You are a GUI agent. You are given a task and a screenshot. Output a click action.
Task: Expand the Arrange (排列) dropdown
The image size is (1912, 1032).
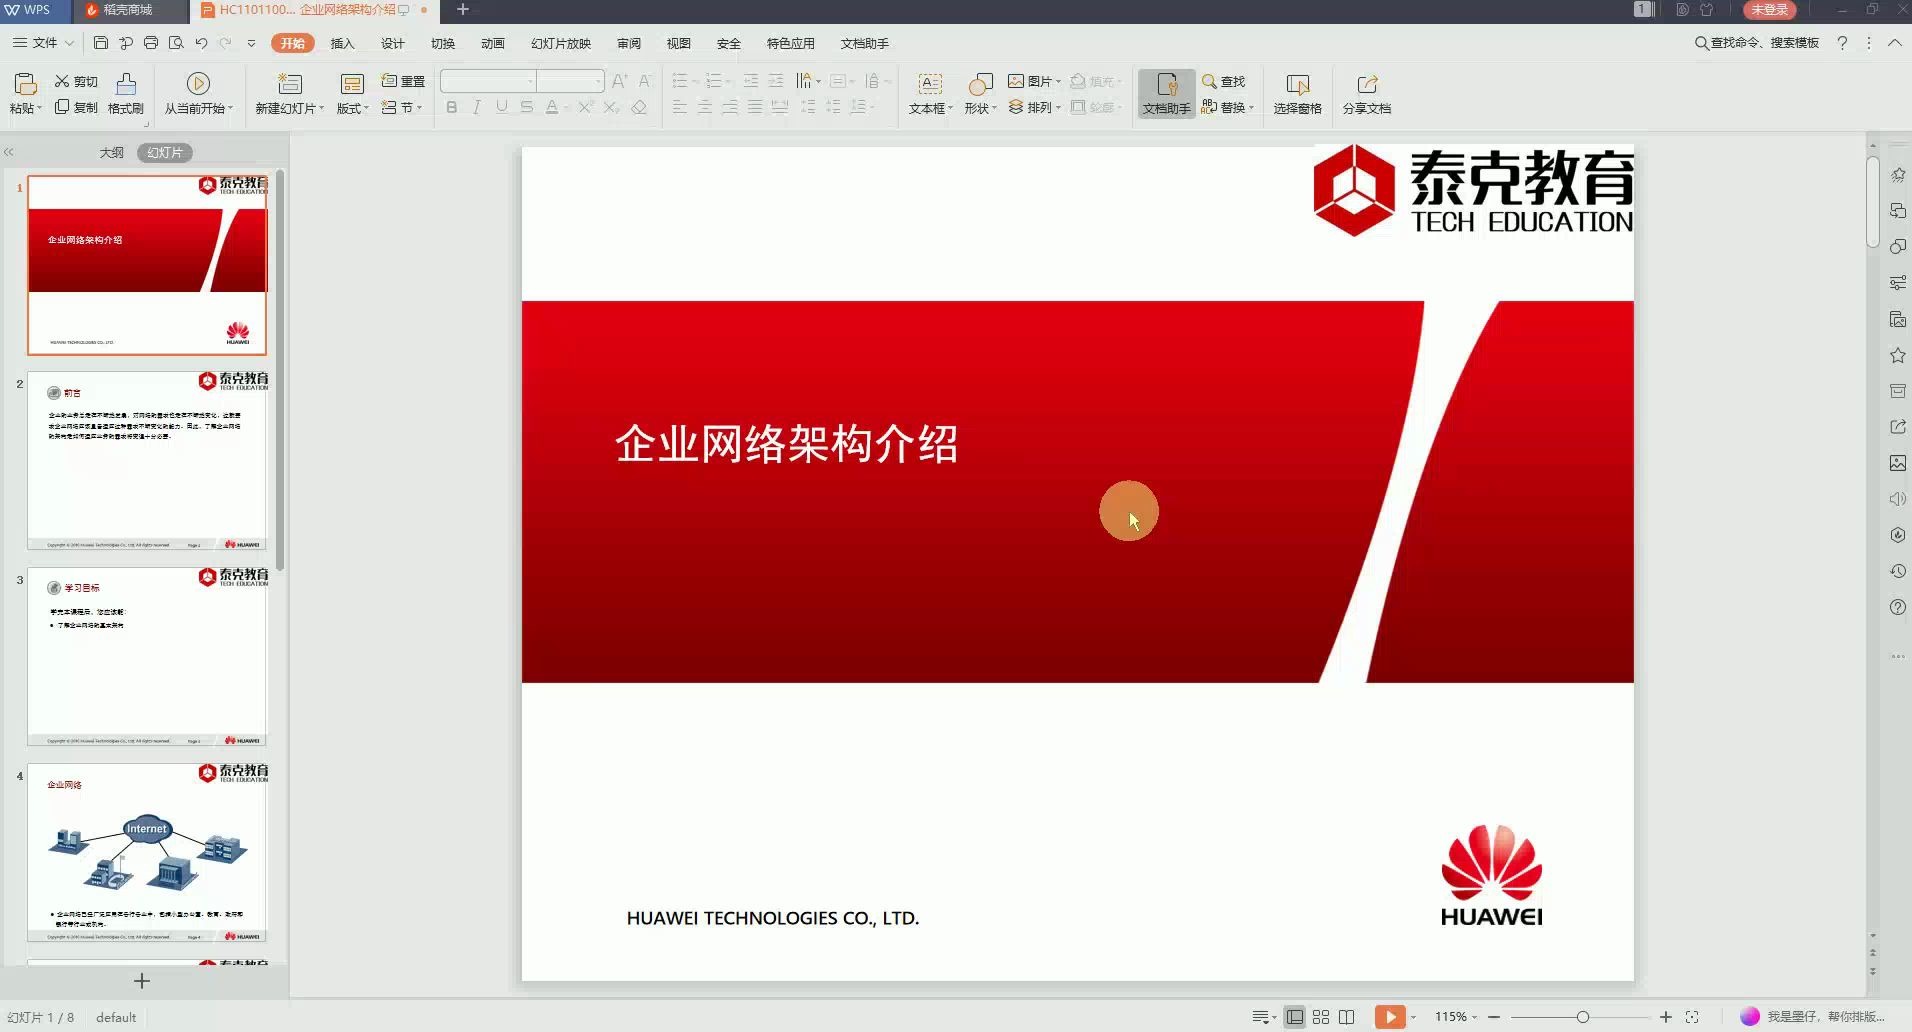[1036, 107]
